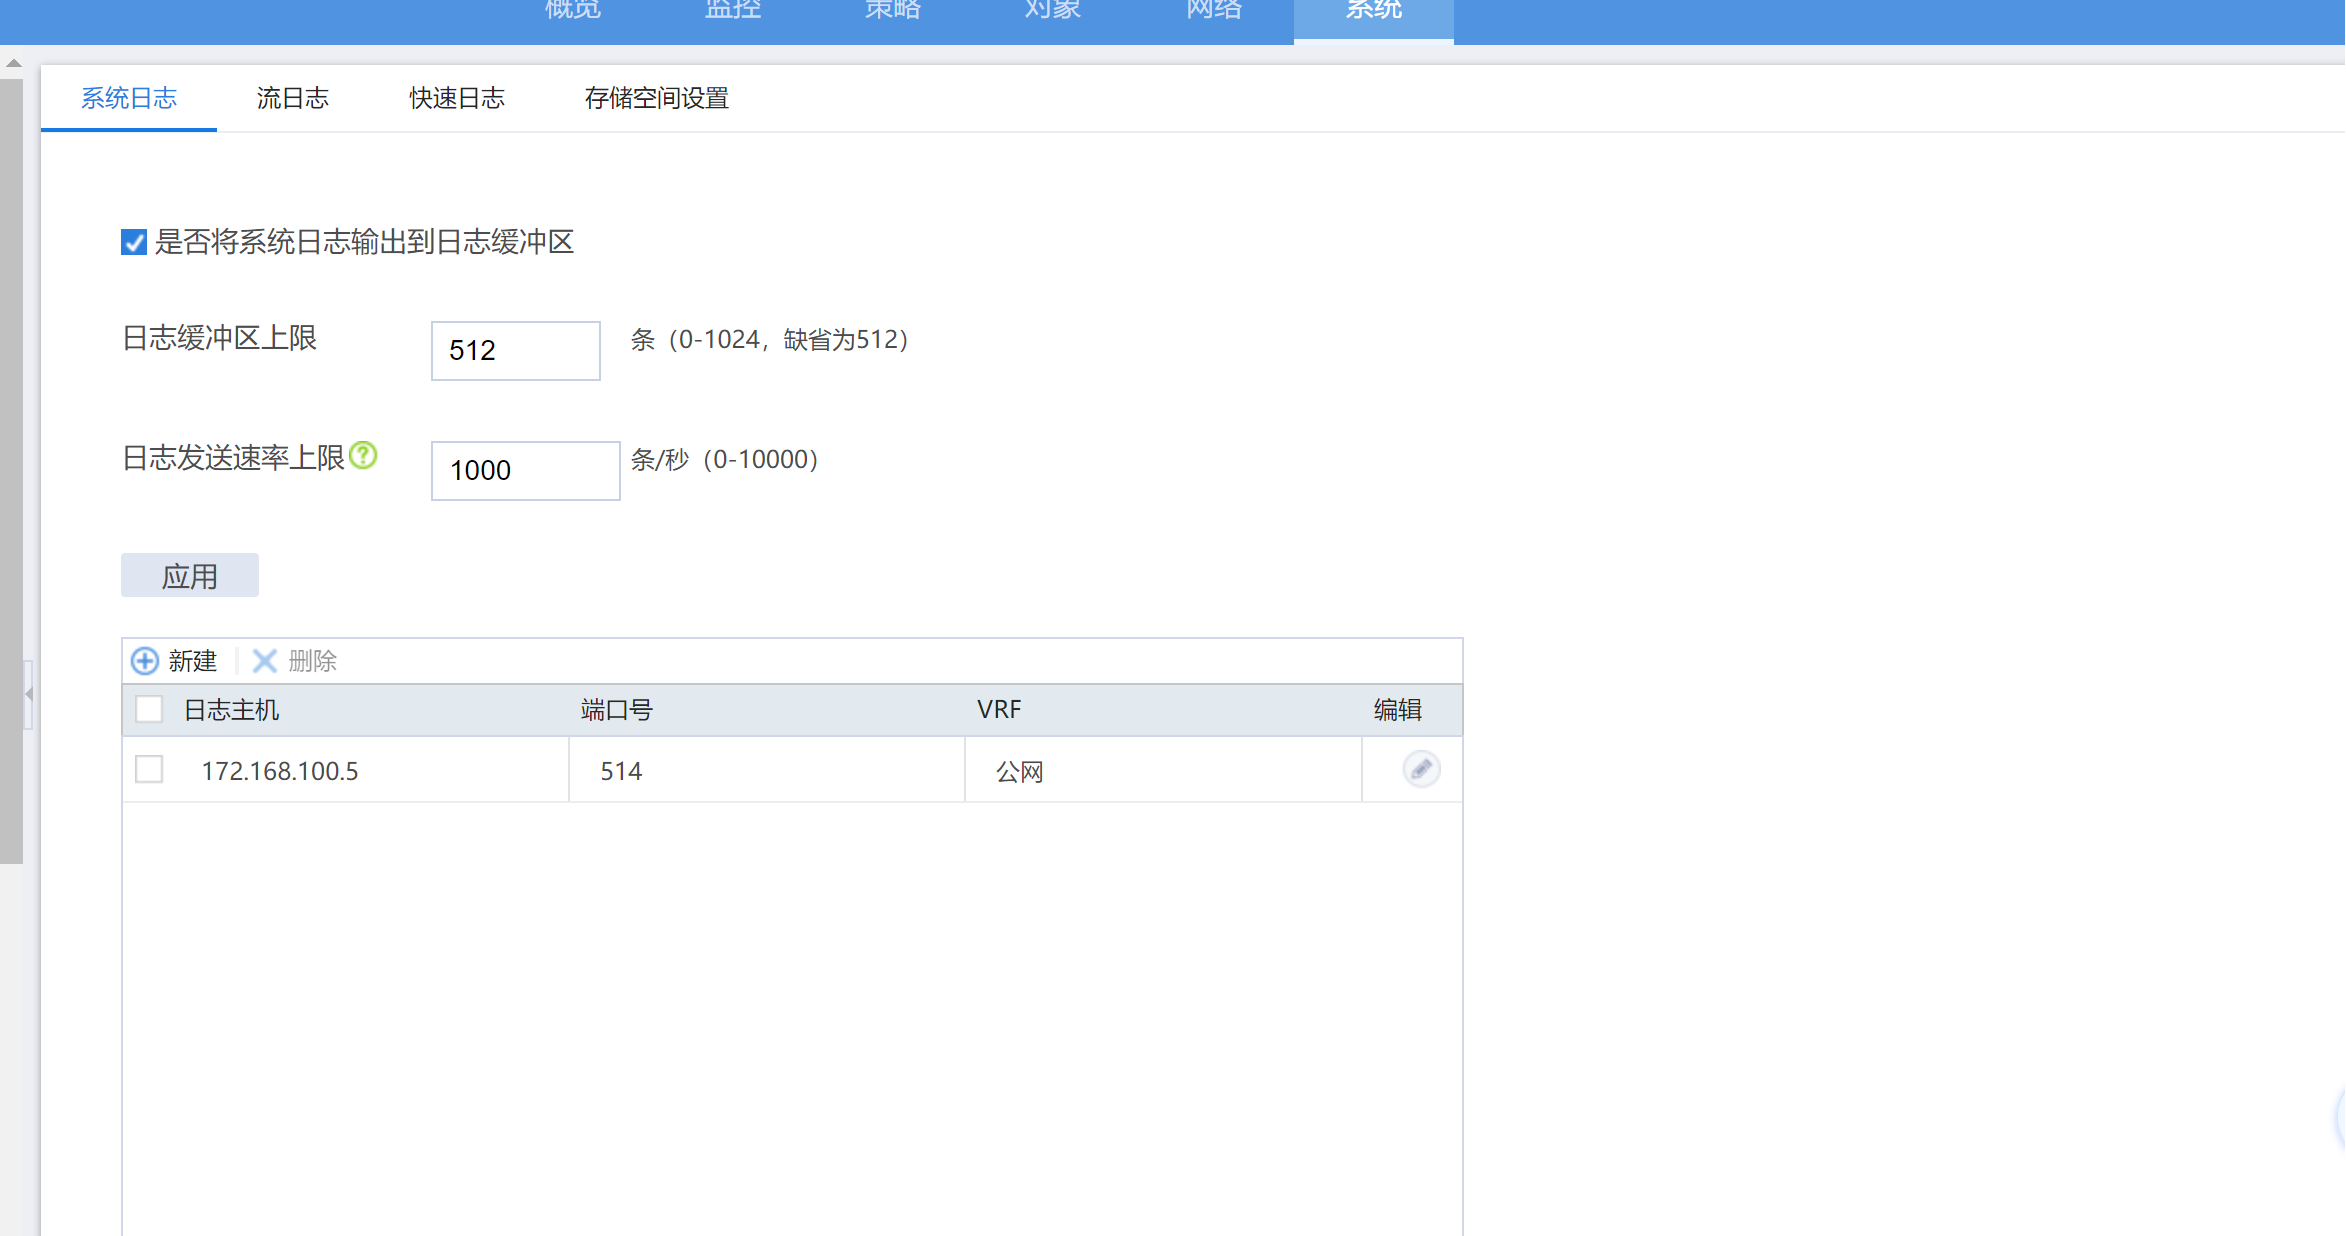Click the 新建 plus icon
Viewport: 2346px width, 1236px height.
pyautogui.click(x=145, y=661)
